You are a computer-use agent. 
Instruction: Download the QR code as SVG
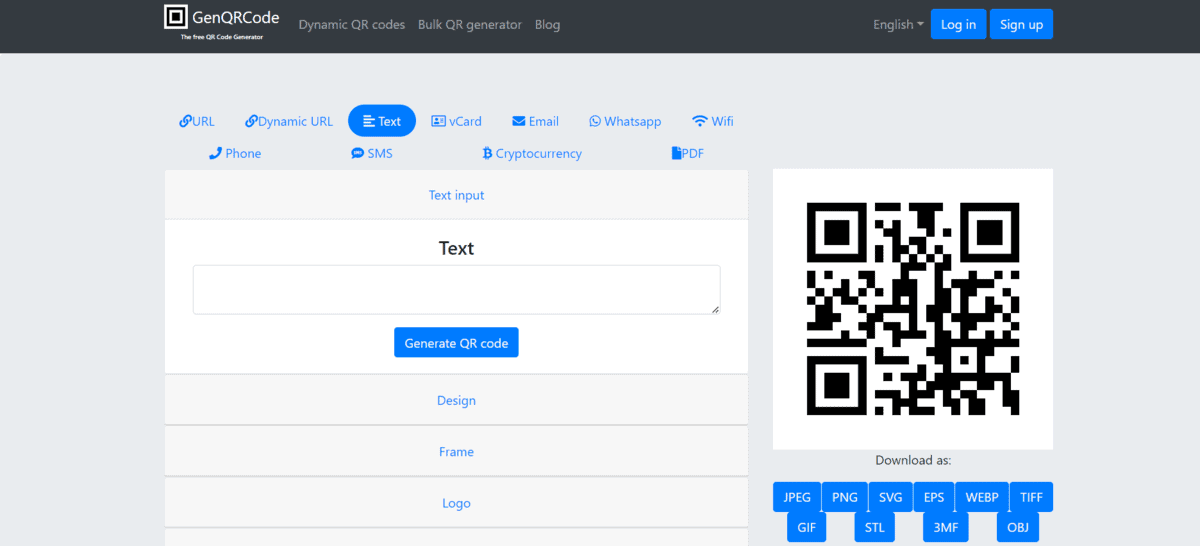(889, 497)
